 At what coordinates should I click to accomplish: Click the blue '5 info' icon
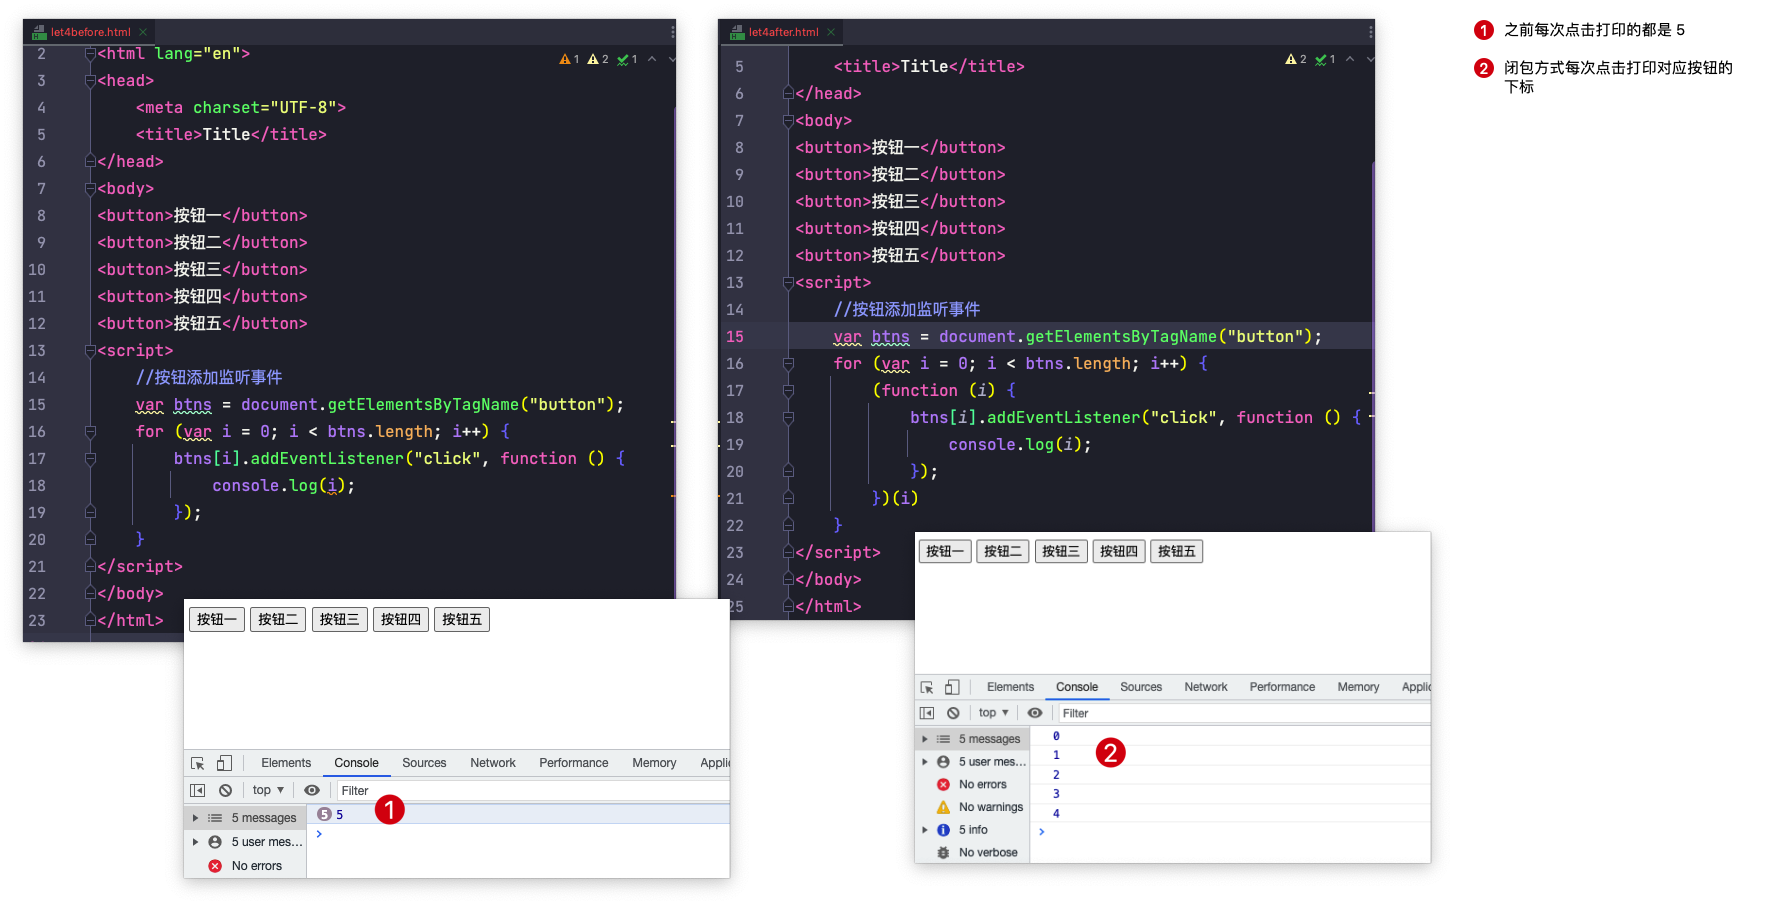coord(943,830)
